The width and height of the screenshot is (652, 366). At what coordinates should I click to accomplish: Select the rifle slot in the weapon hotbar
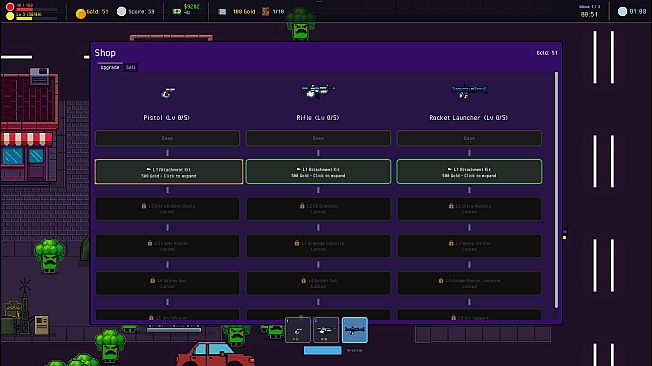pyautogui.click(x=326, y=330)
